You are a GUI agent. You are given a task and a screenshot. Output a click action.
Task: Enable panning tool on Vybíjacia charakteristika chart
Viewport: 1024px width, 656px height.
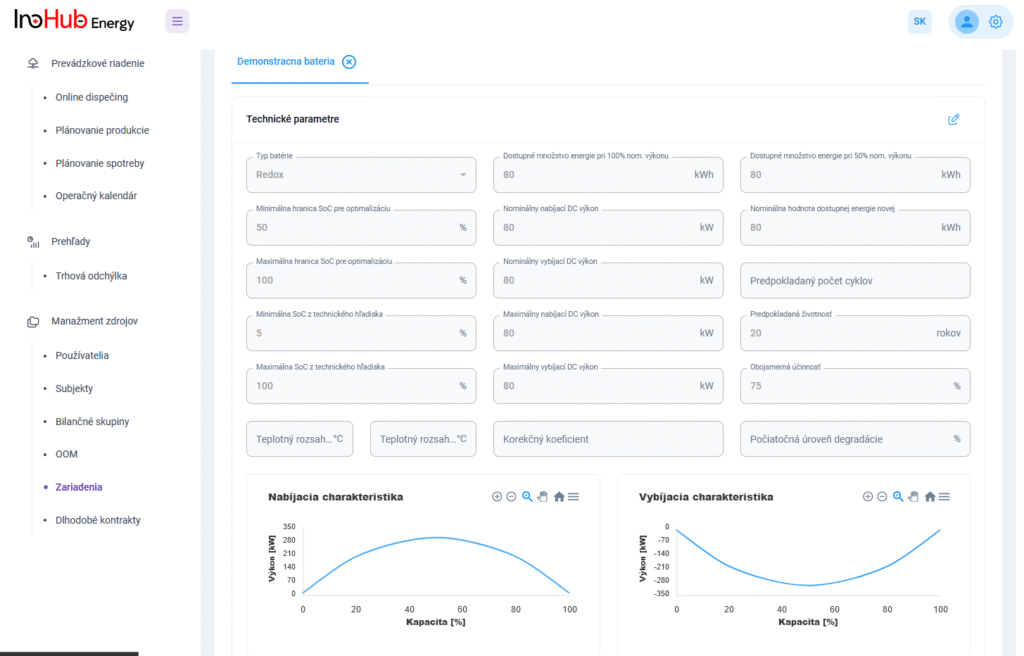tap(914, 497)
